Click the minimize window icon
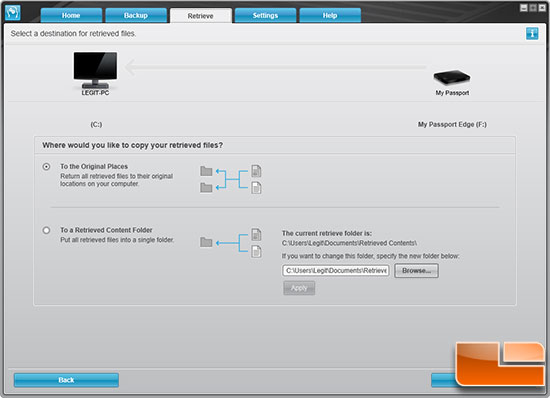The height and width of the screenshot is (398, 550). [523, 8]
